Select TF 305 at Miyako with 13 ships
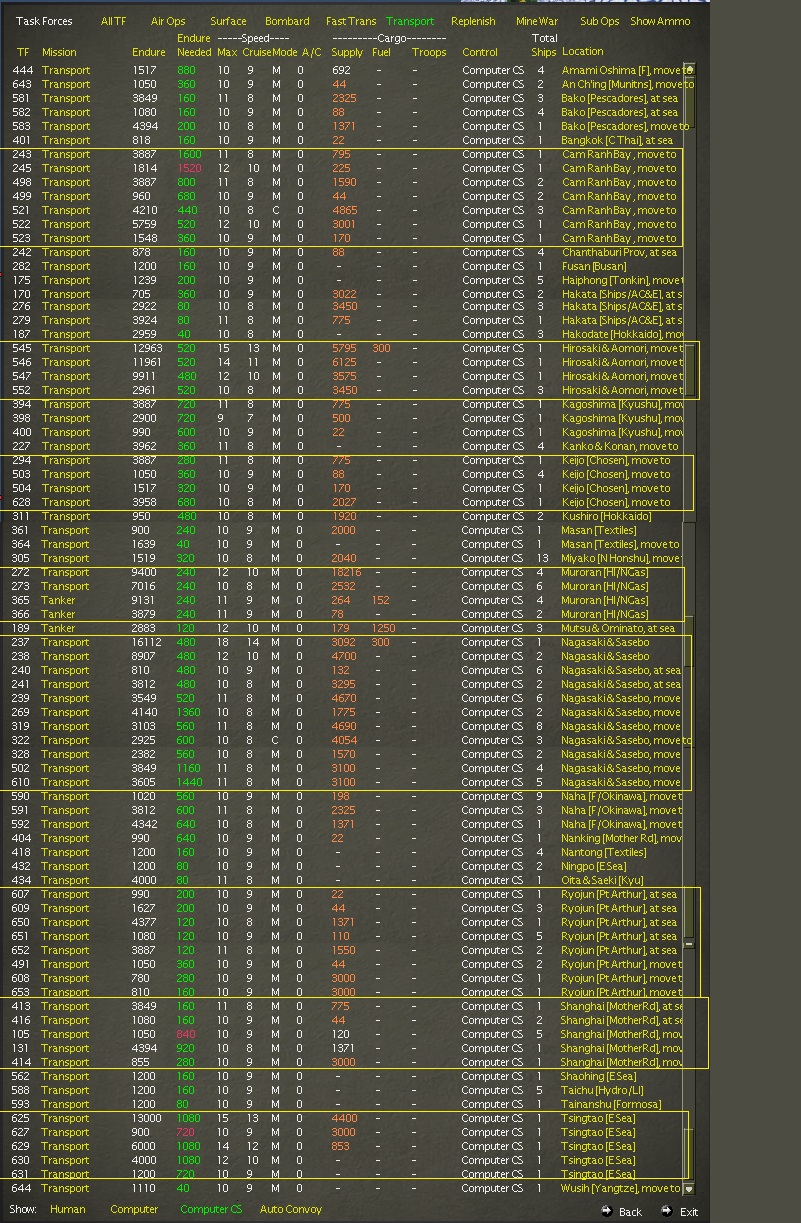Viewport: 801px width, 1223px height. tap(347, 558)
